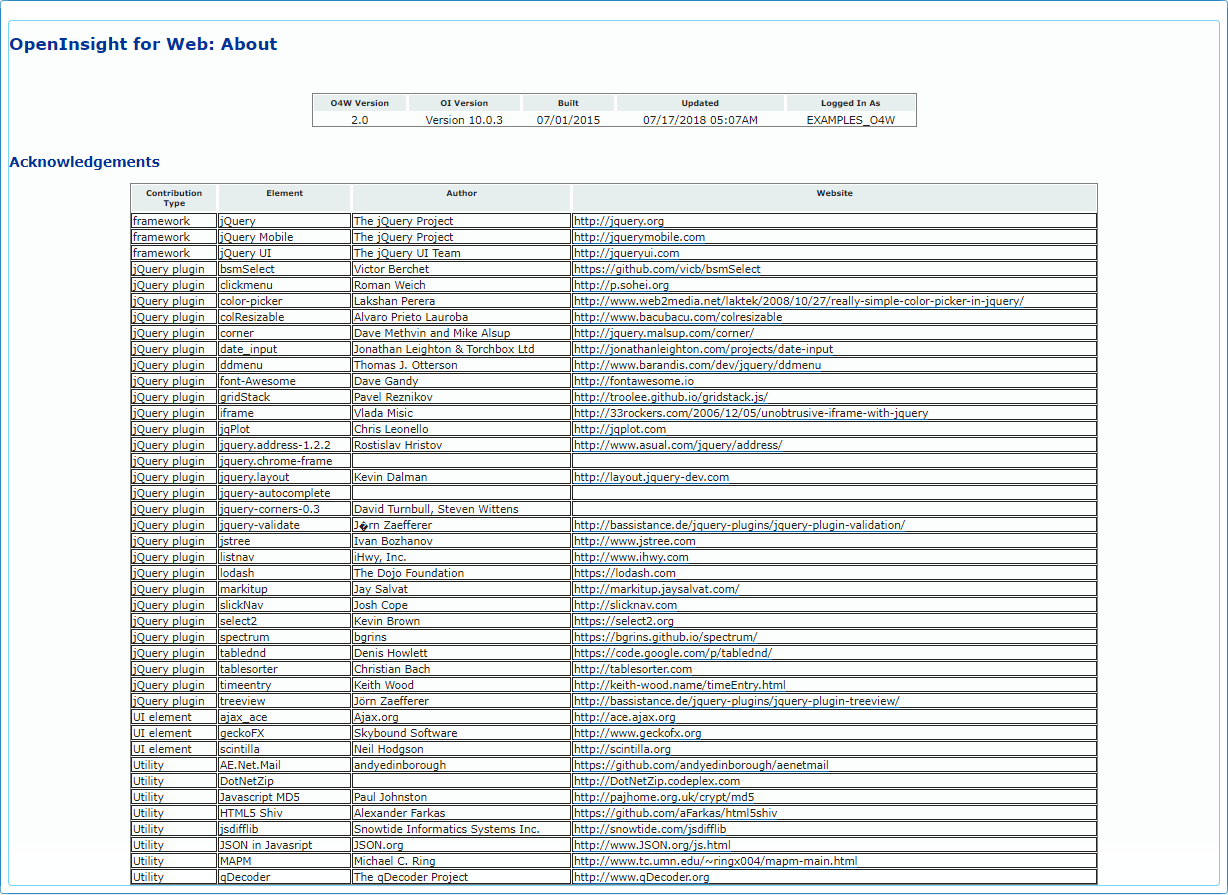
Task: Select the slickNav element cell
Action: 285,605
